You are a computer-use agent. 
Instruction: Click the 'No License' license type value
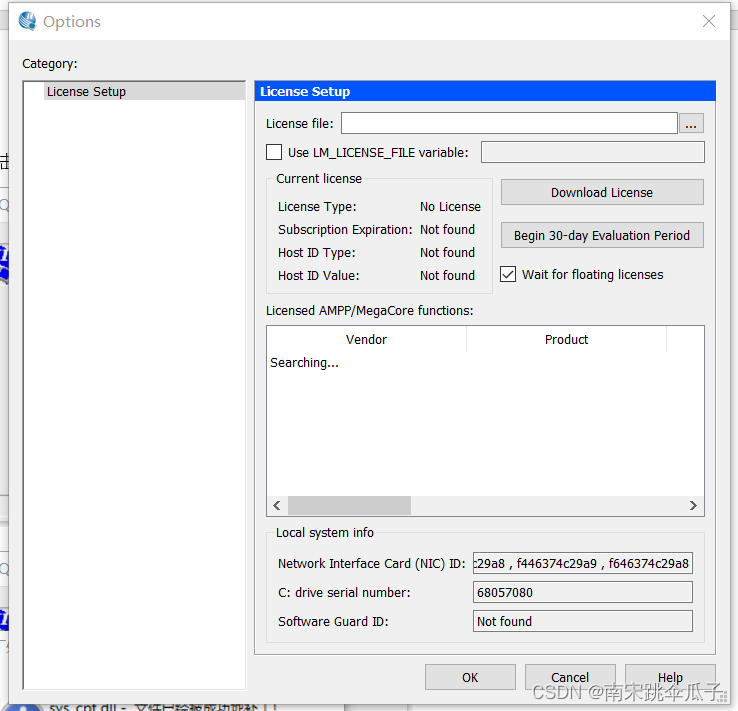450,207
